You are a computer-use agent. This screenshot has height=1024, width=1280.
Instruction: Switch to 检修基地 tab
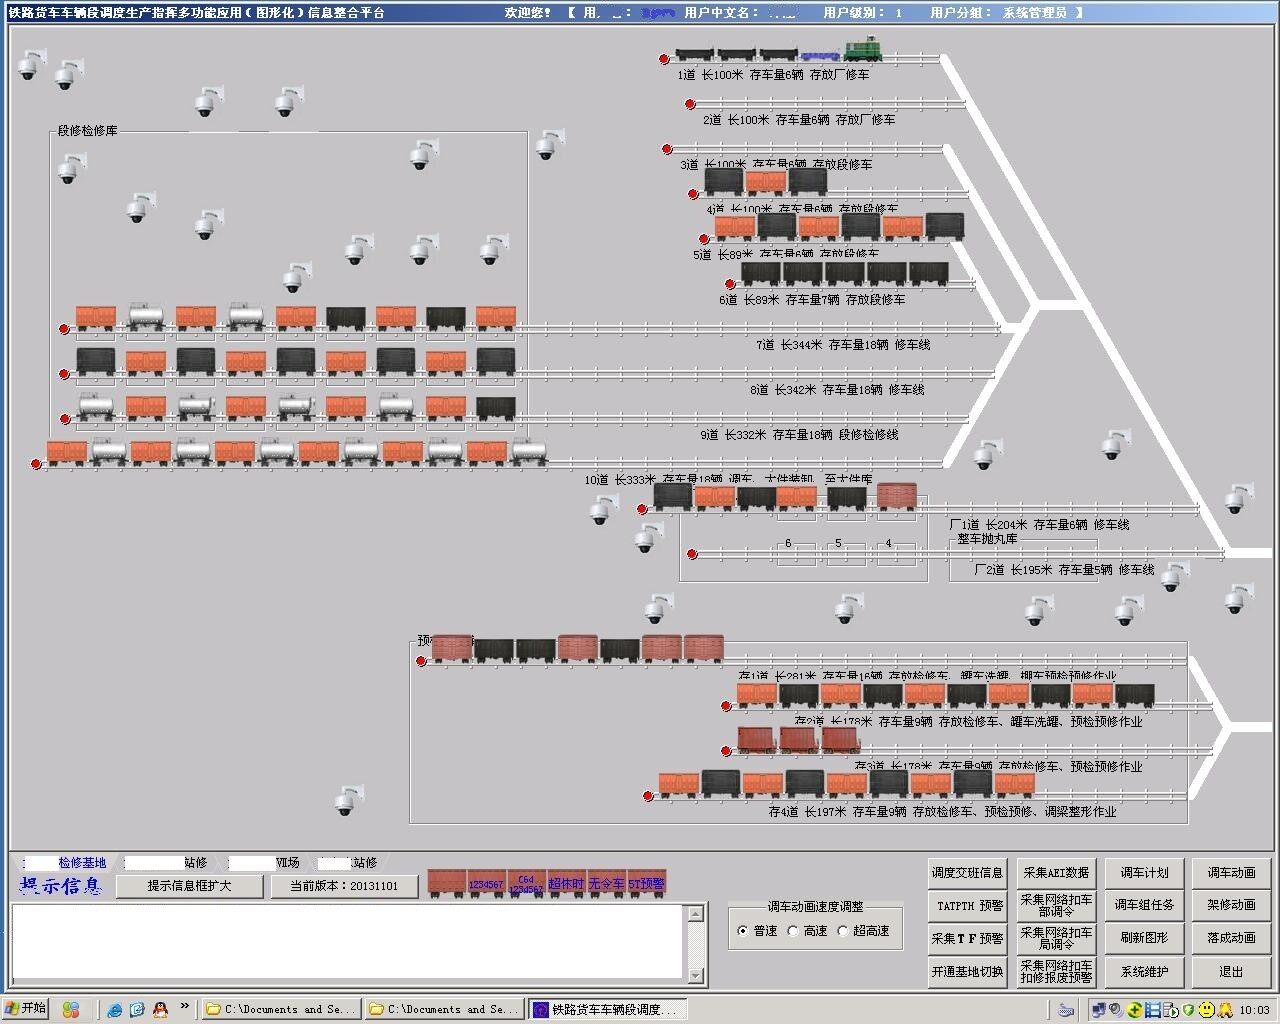(67, 862)
